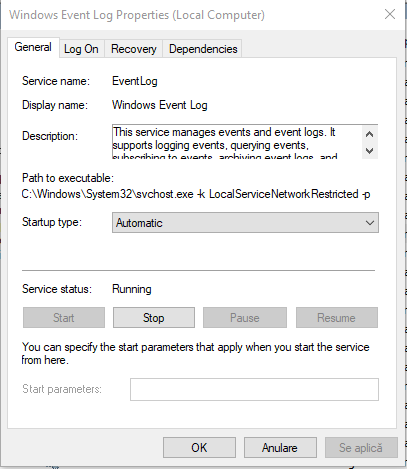
Task: Click the Pause service button
Action: coord(245,318)
